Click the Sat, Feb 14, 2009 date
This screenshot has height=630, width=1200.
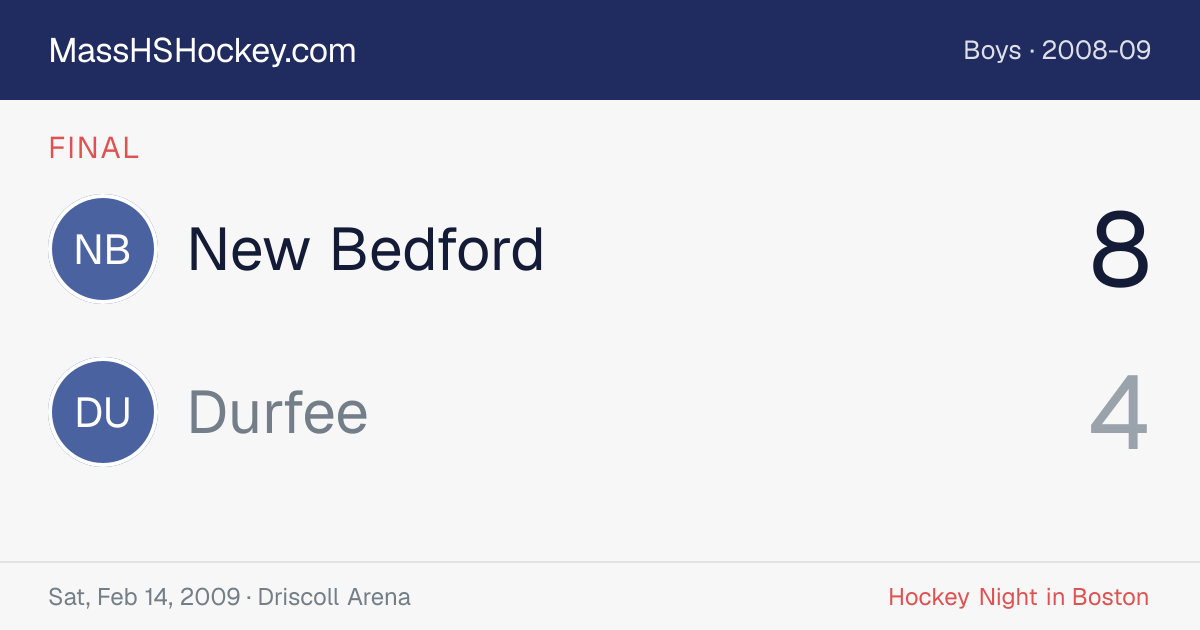click(144, 598)
